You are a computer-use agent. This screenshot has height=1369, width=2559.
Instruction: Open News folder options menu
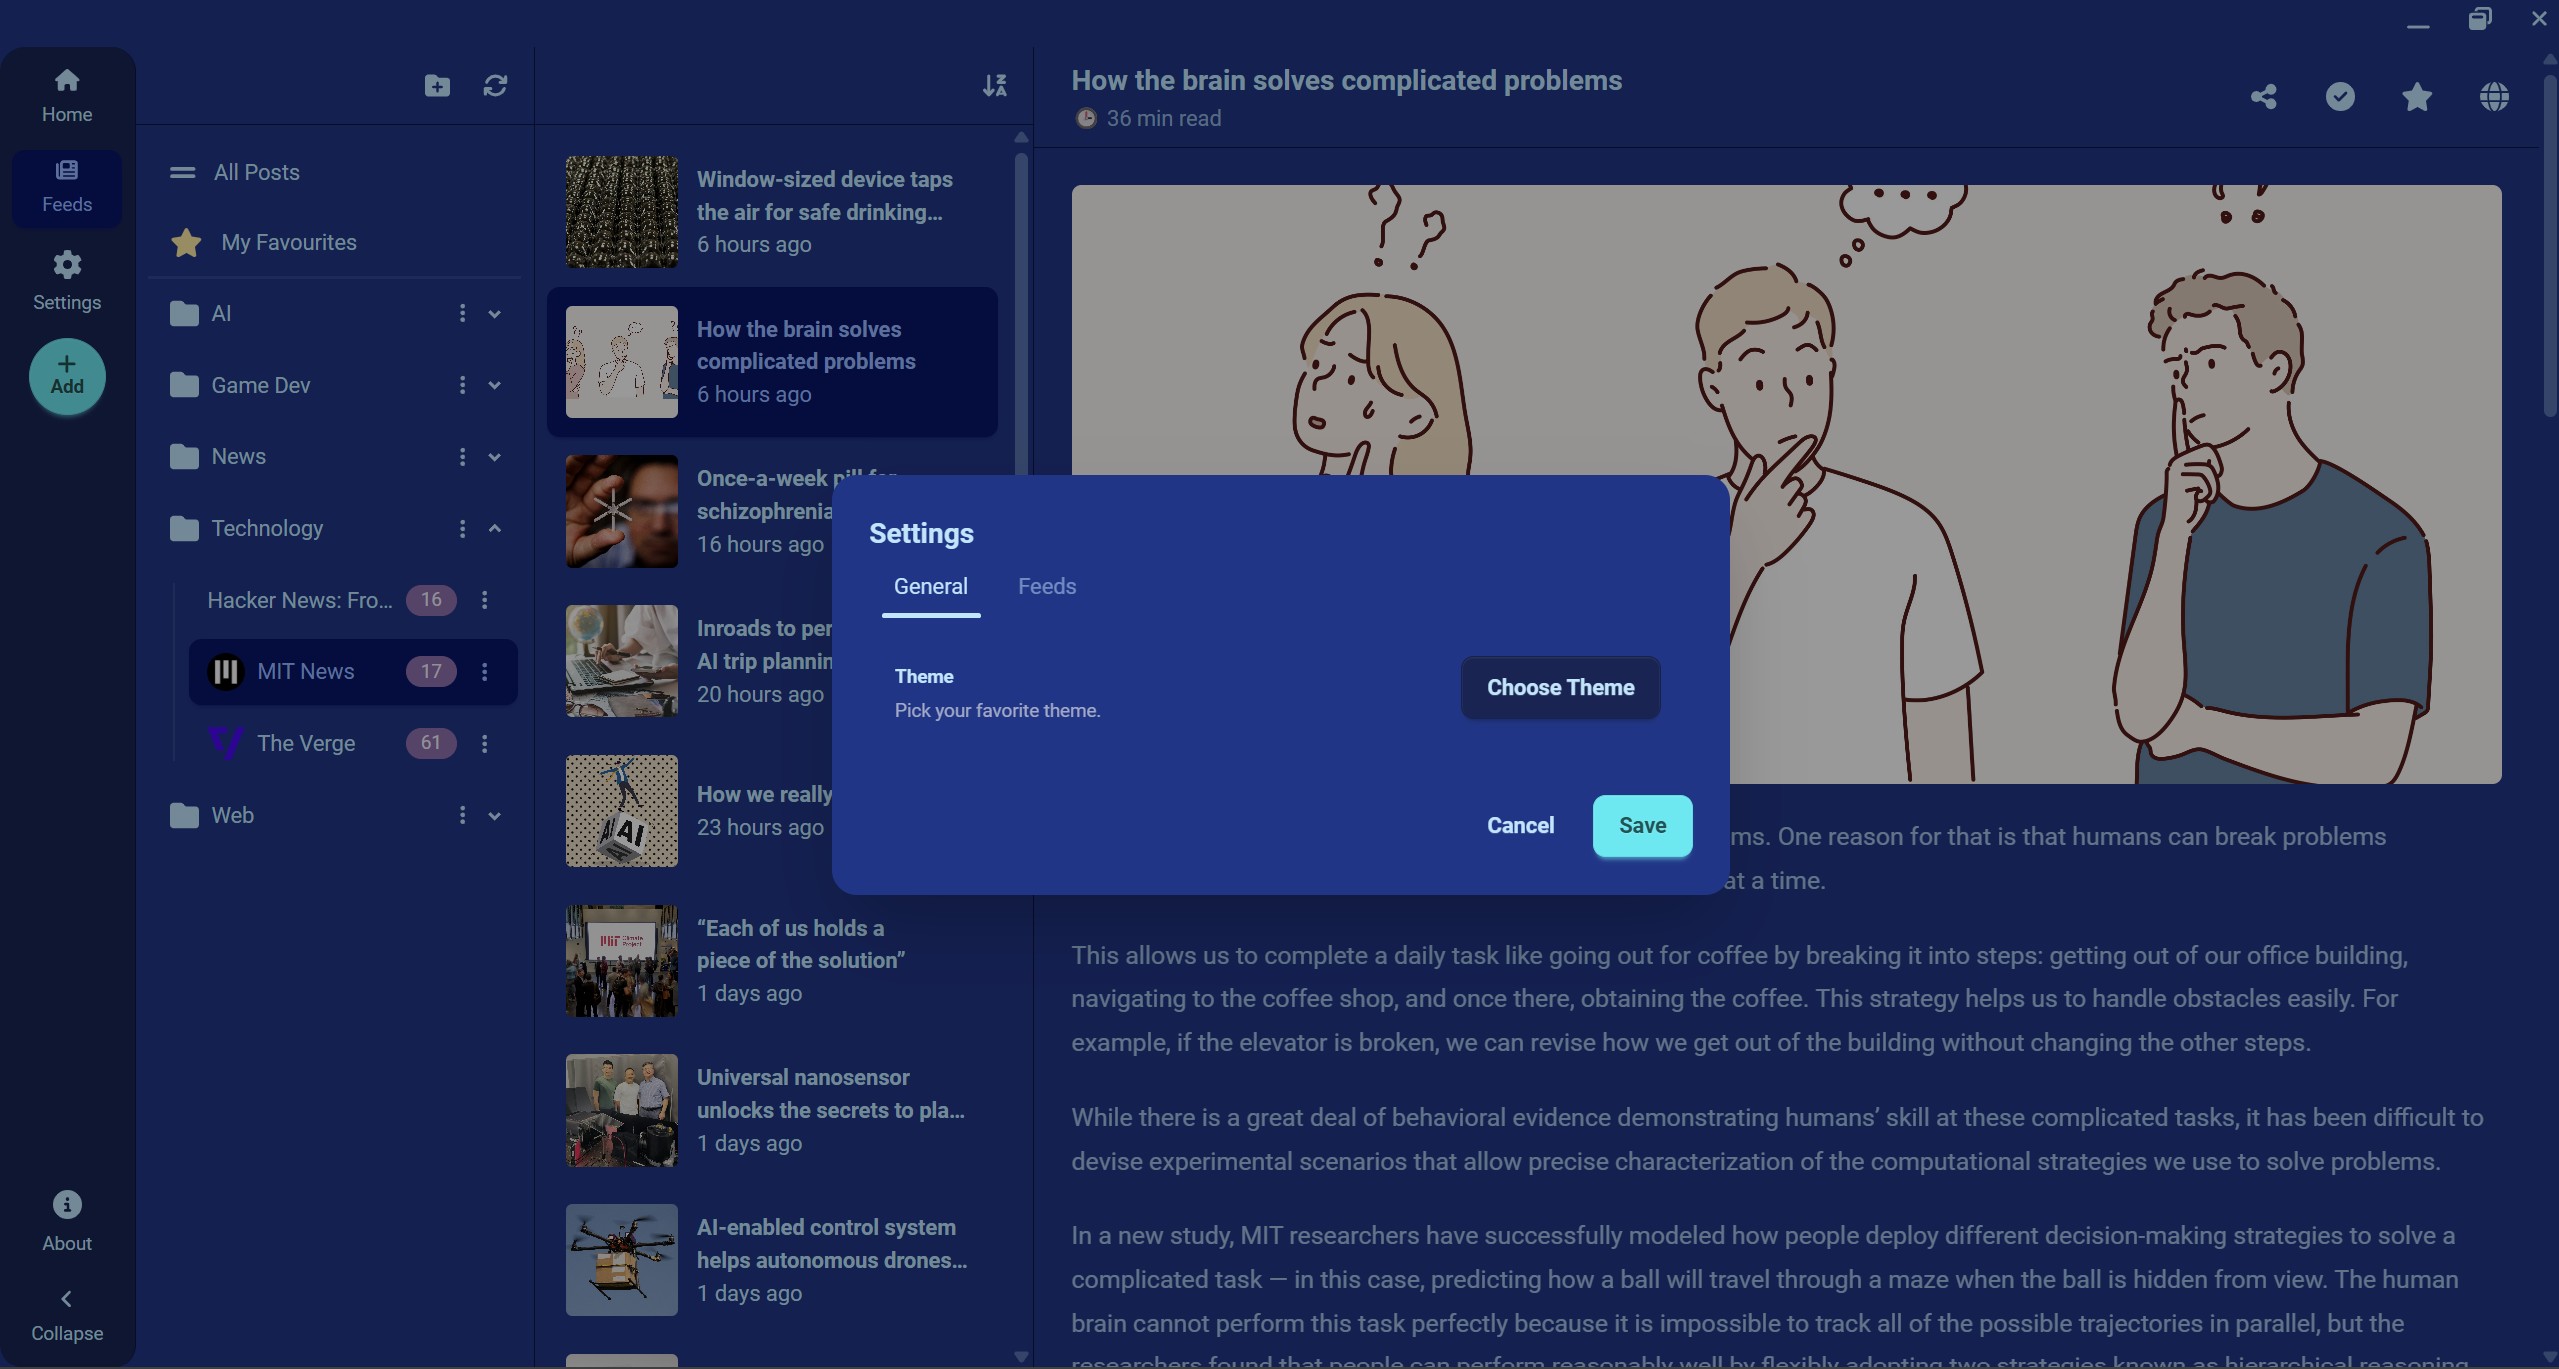click(462, 456)
